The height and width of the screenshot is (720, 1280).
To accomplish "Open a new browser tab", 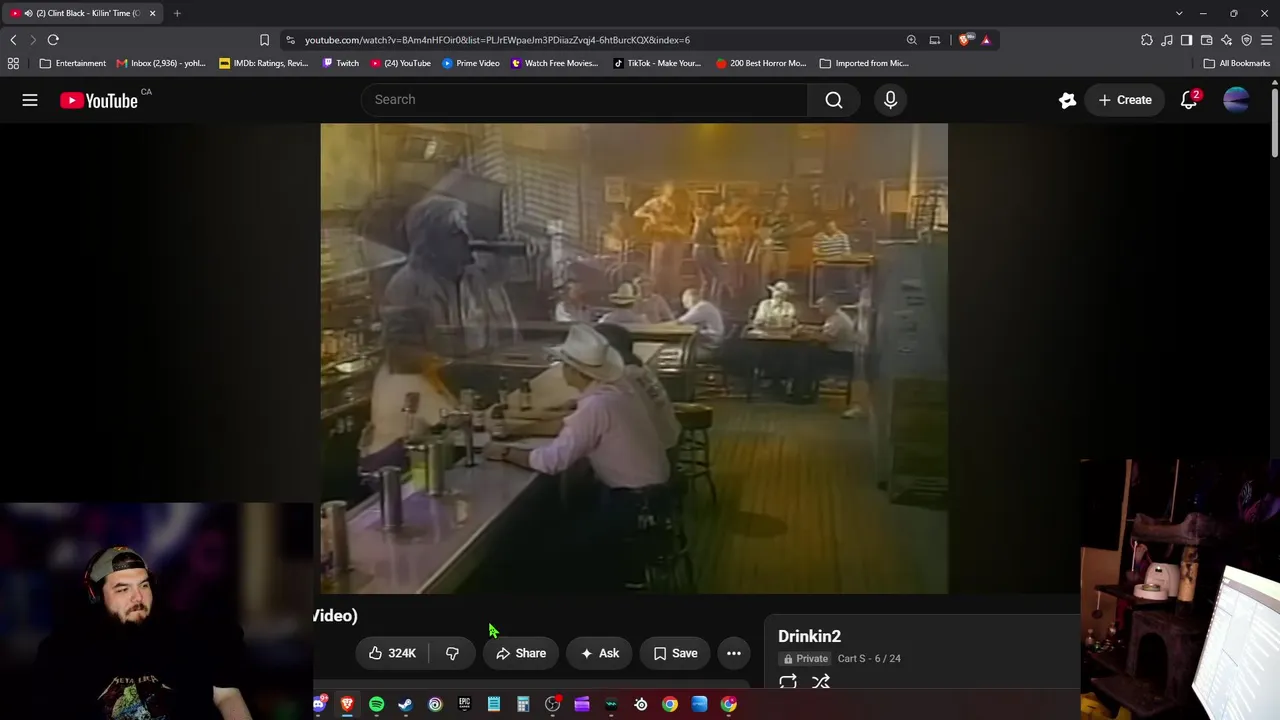I will [x=177, y=13].
